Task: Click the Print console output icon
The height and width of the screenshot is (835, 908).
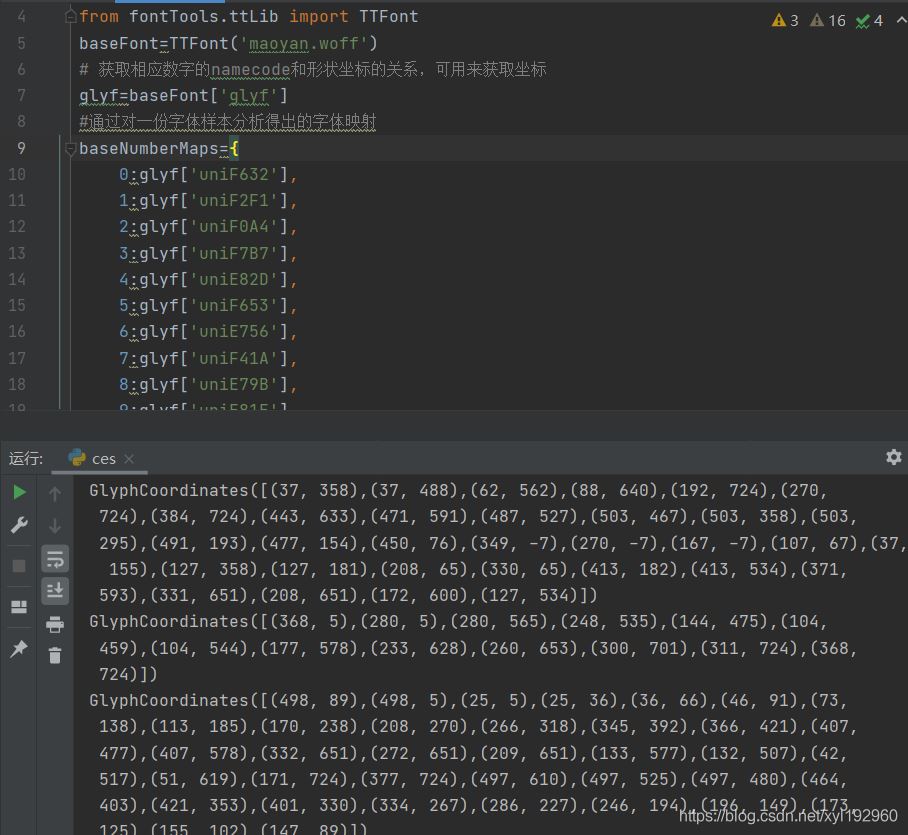Action: coord(55,625)
